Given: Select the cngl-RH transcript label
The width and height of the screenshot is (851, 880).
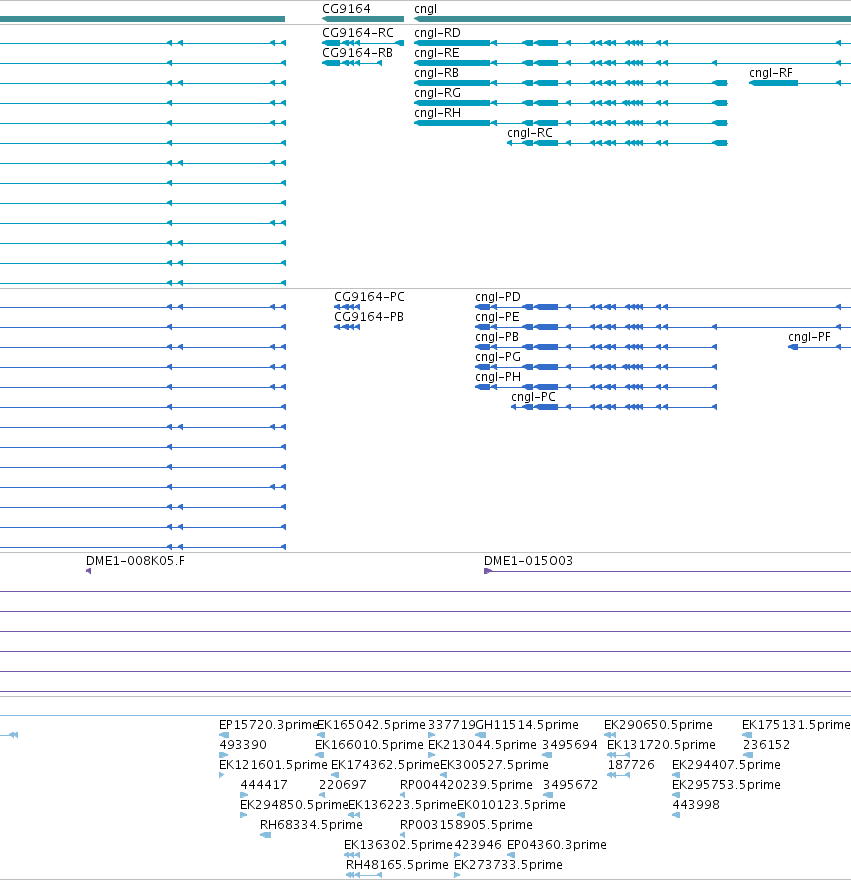Looking at the screenshot, I should coord(437,113).
